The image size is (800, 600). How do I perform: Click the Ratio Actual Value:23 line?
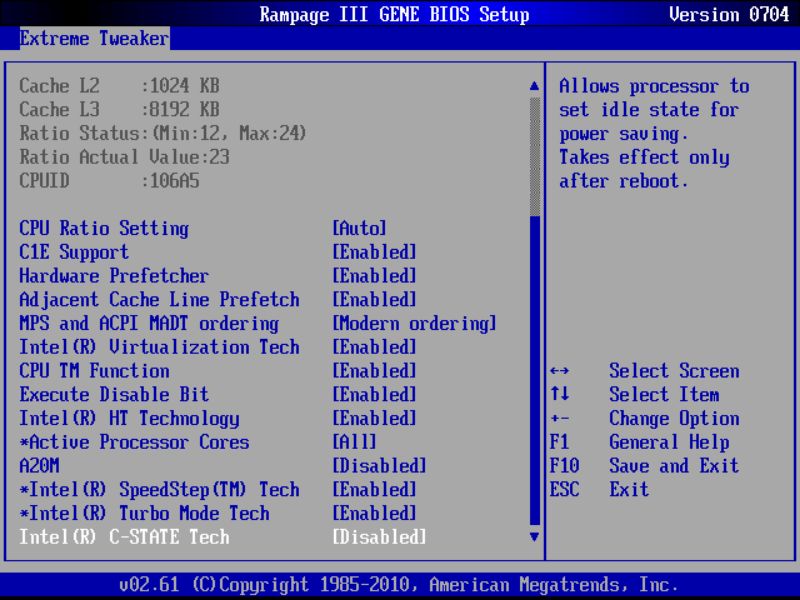[x=124, y=157]
